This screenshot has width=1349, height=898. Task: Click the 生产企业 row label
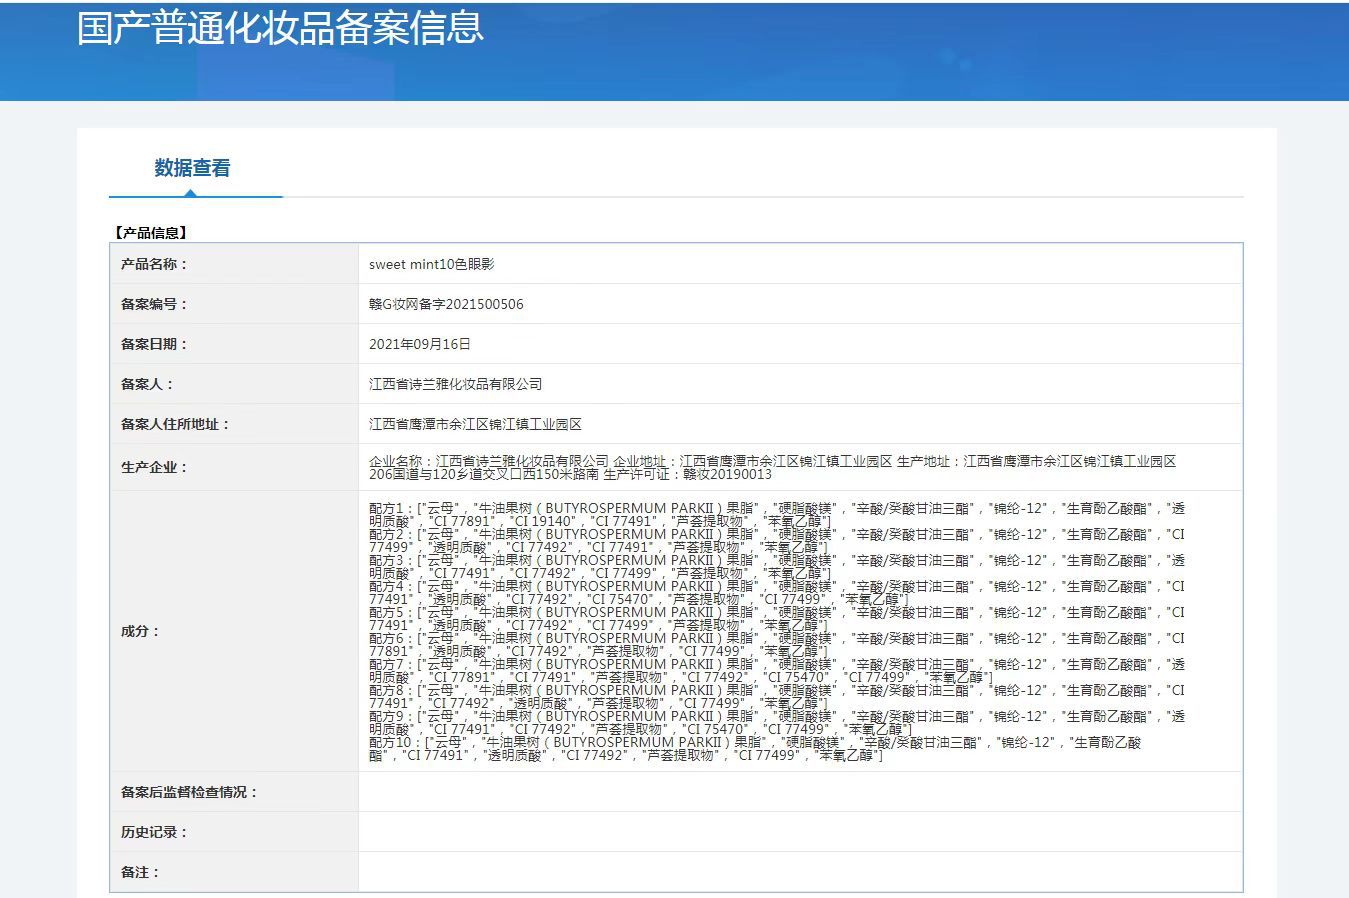154,467
